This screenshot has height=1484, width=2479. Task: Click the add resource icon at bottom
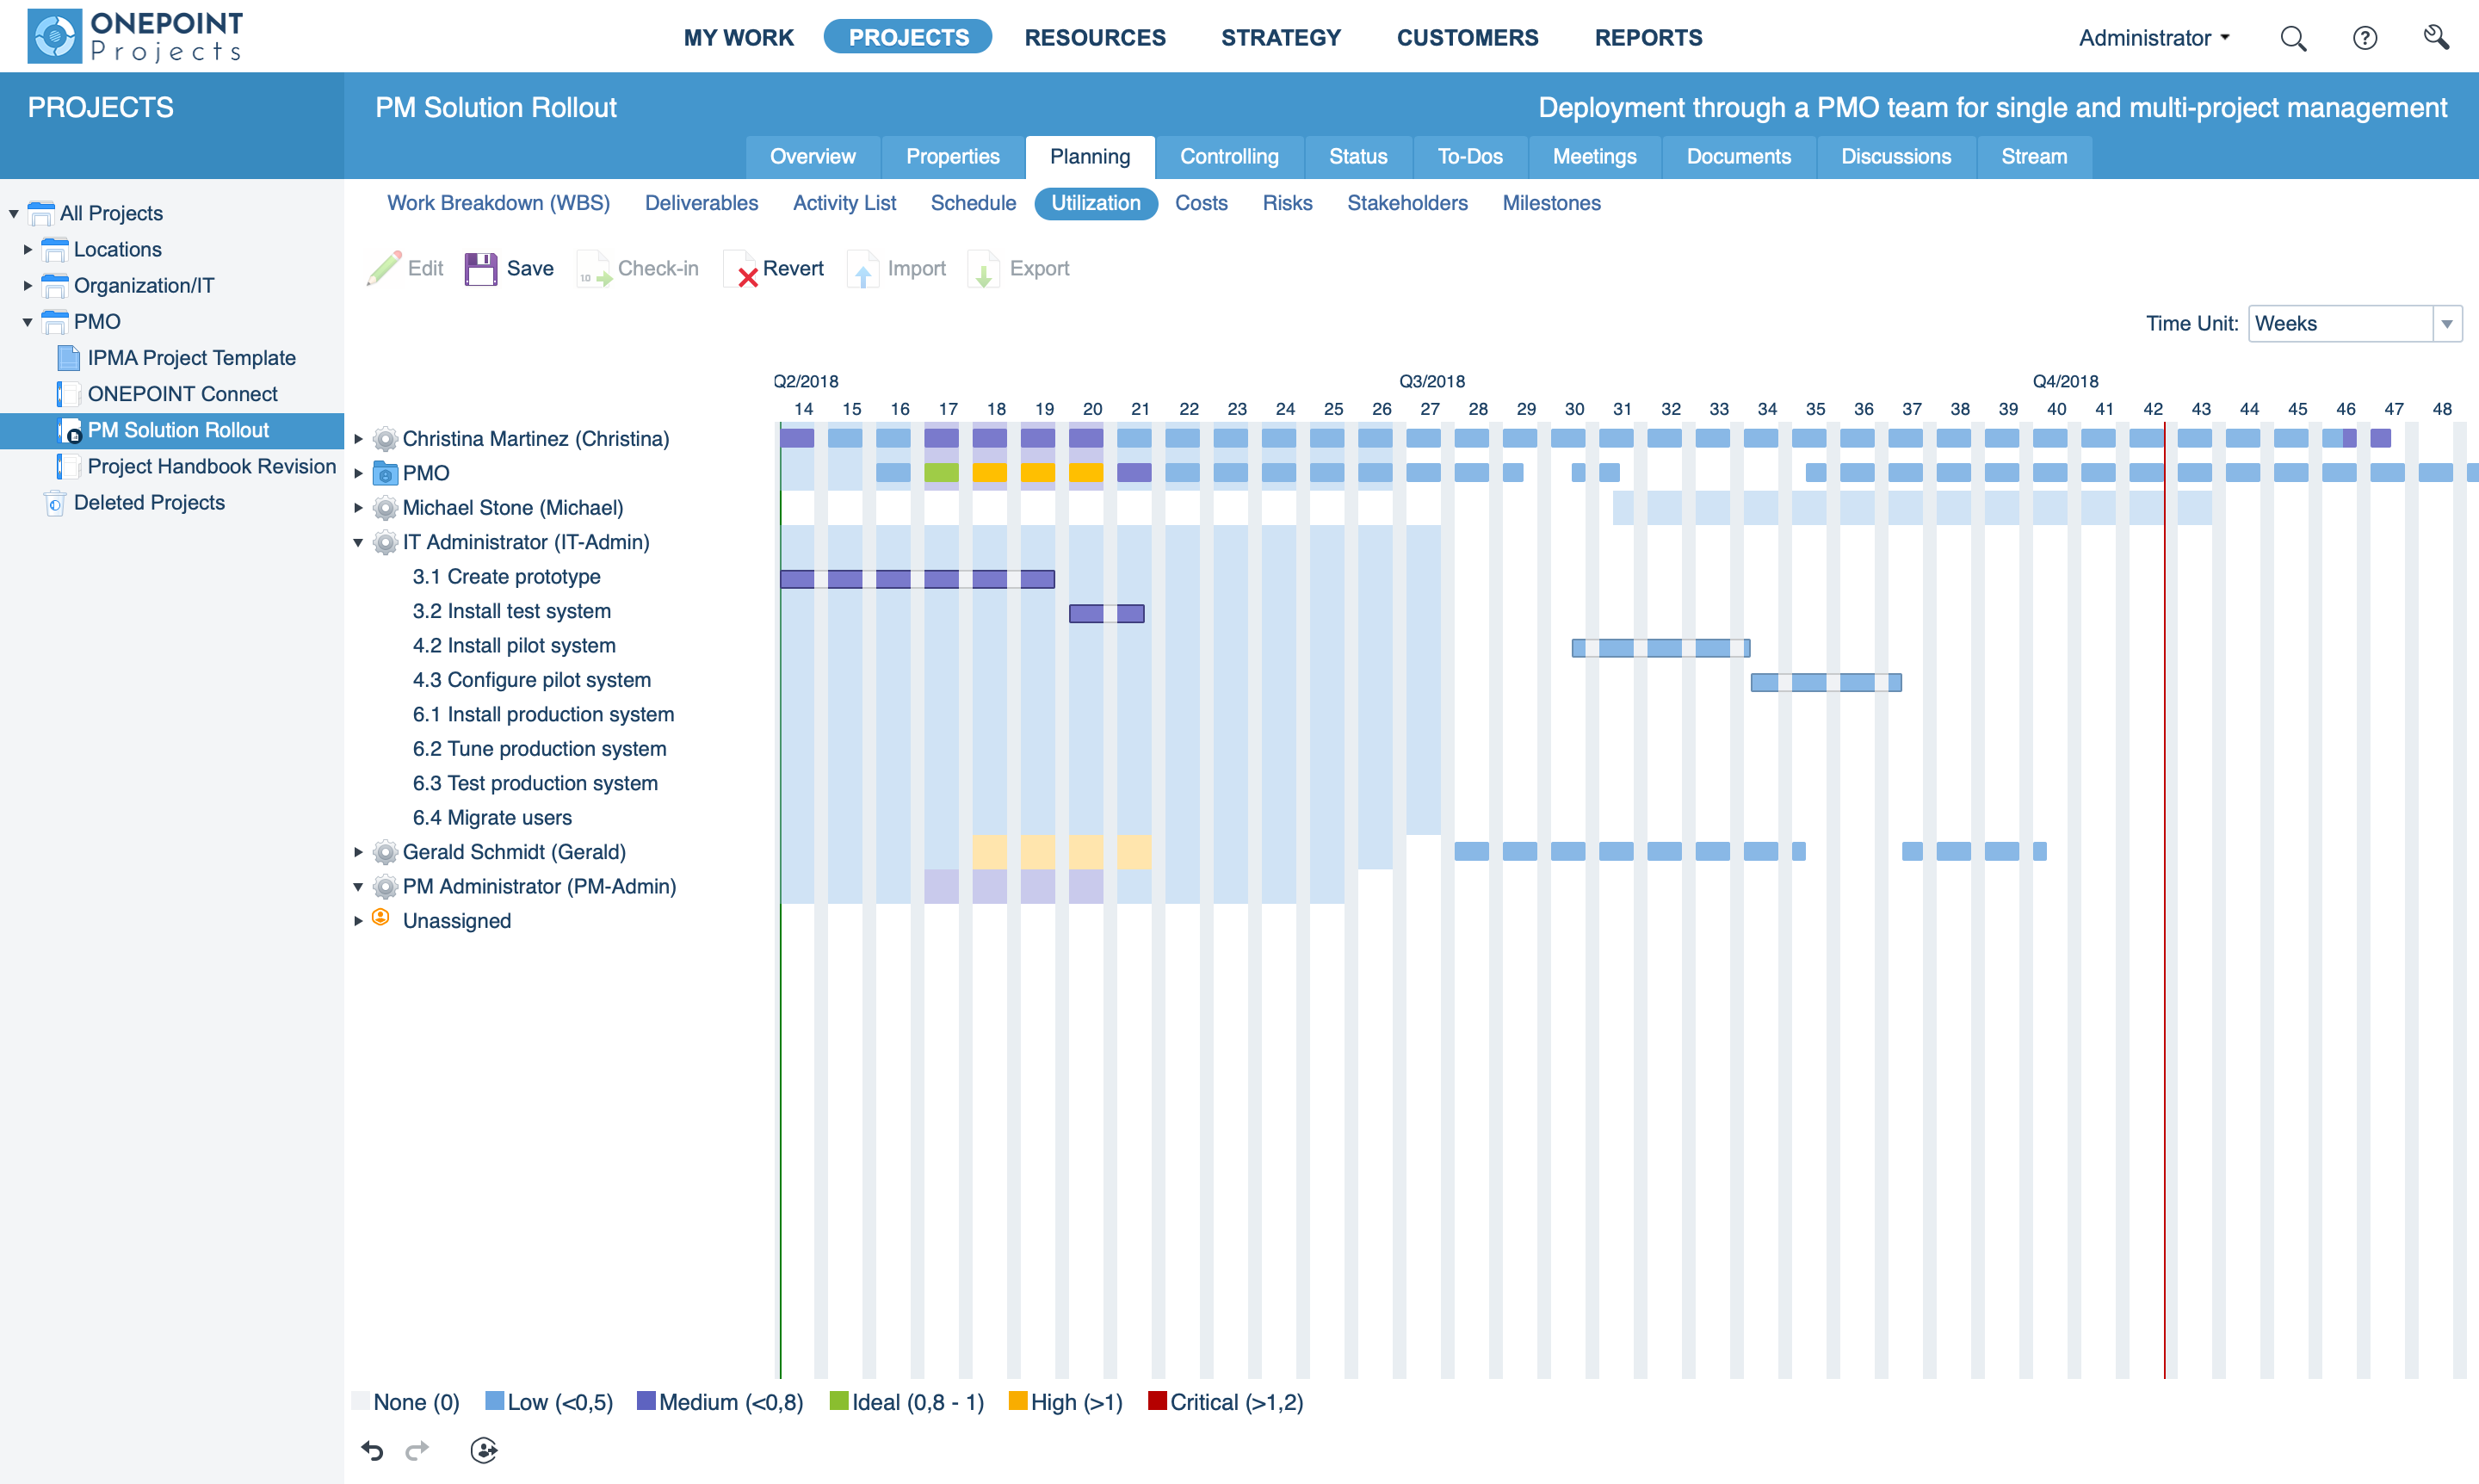484,1450
